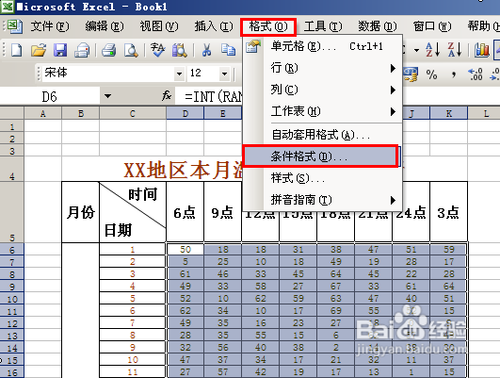Click date cell with value 10
The width and height of the screenshot is (500, 378).
[x=133, y=360]
